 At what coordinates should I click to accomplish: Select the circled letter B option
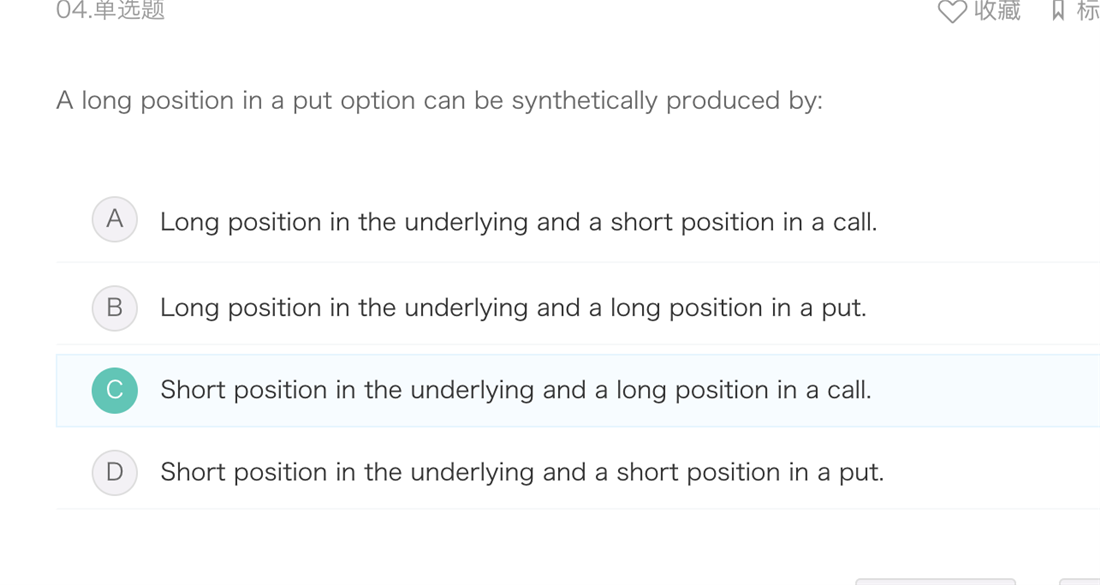114,308
